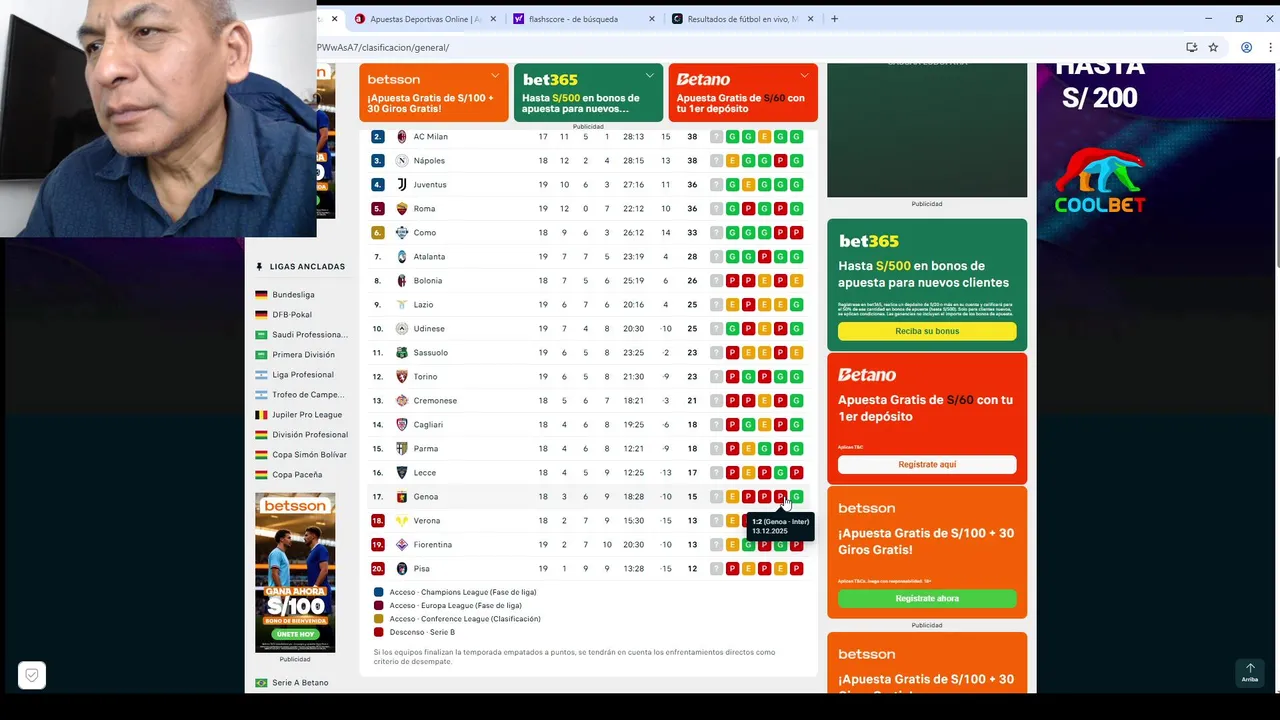The image size is (1280, 720).
Task: Click the Lecce club crest
Action: 402,473
